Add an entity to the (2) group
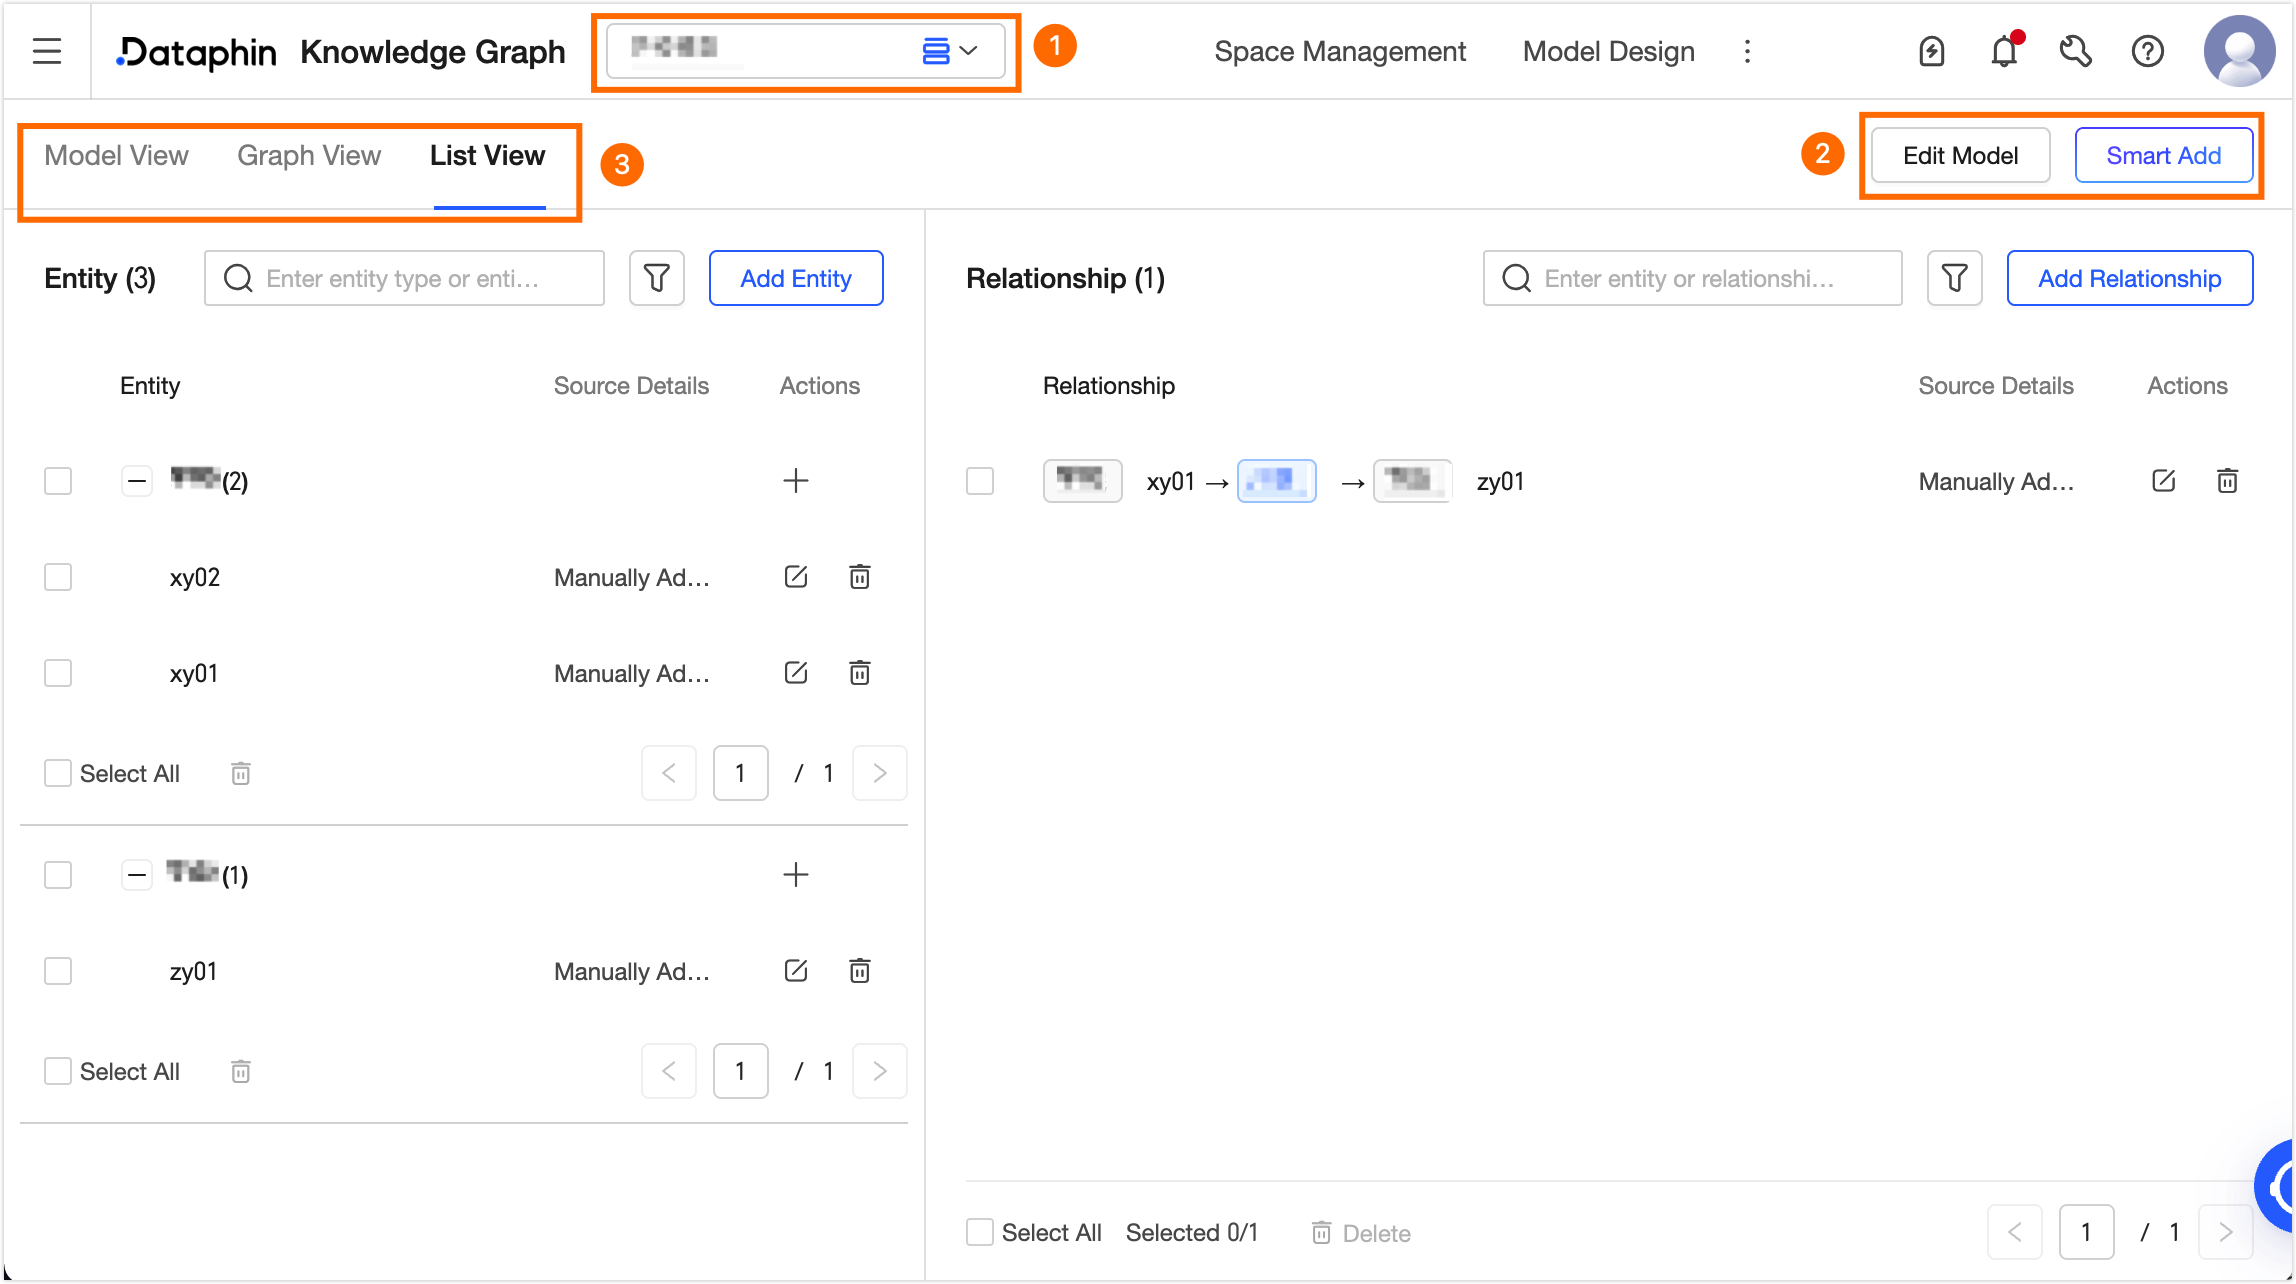The width and height of the screenshot is (2296, 1284). point(796,481)
